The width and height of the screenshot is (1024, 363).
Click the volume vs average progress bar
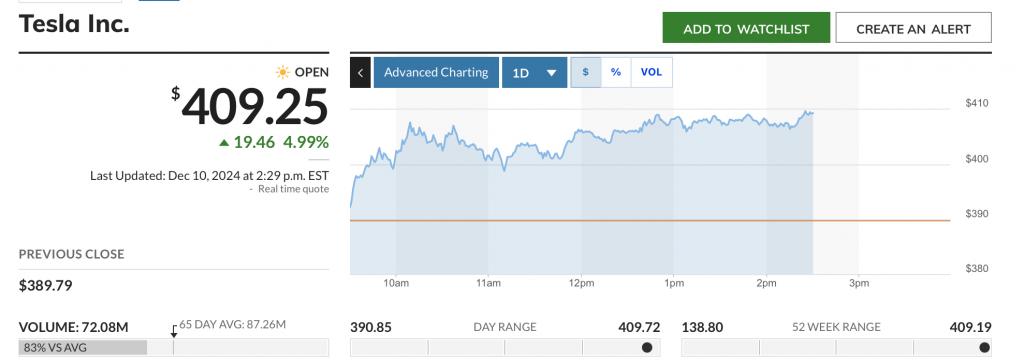pos(174,347)
